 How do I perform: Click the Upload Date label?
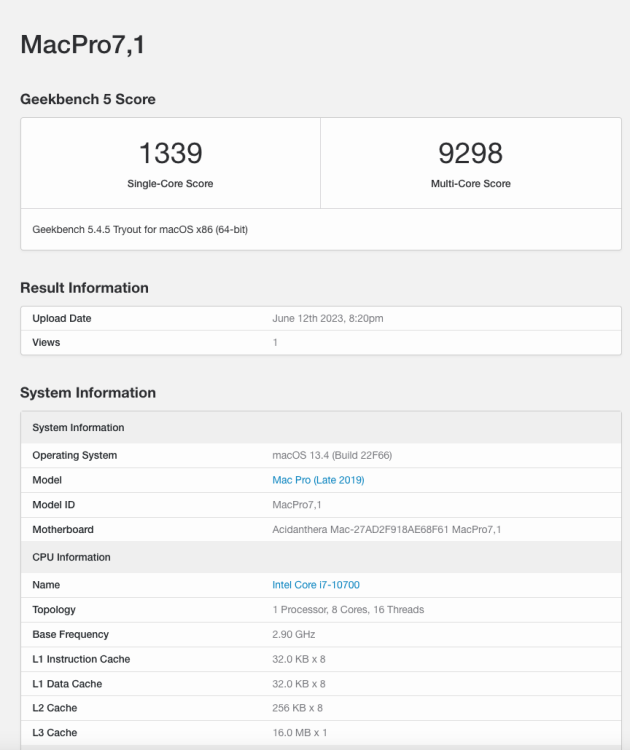click(x=62, y=319)
